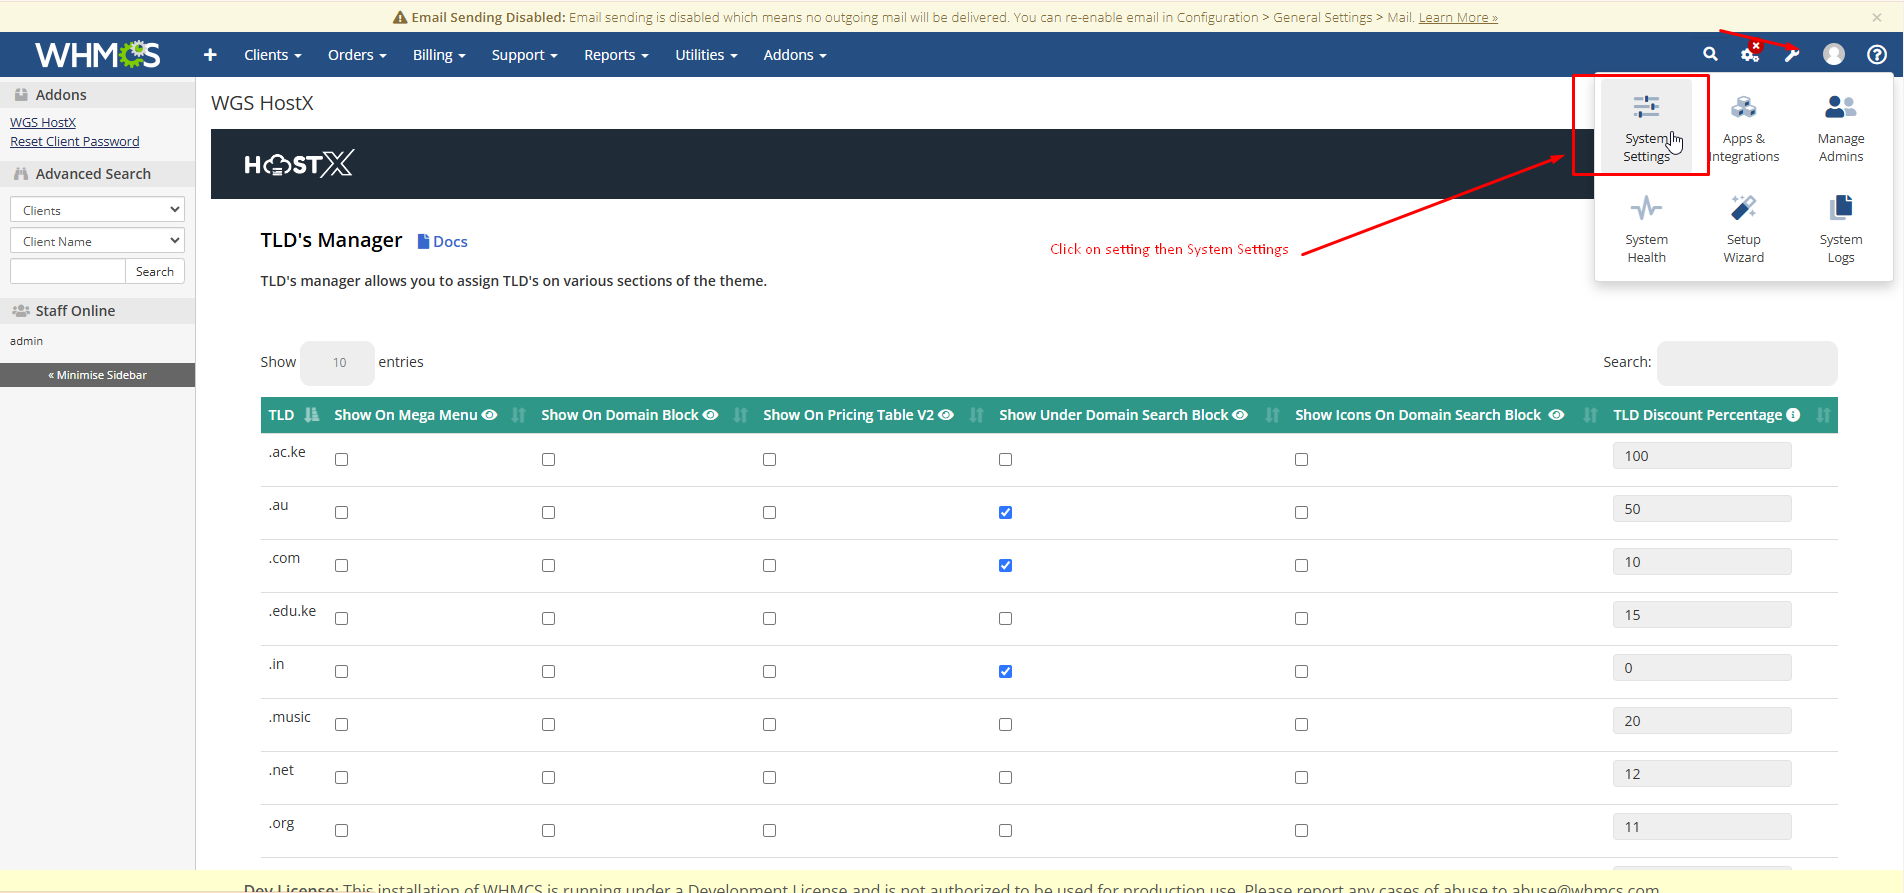Click the Minimise Sidebar button
This screenshot has height=893, width=1904.
coord(97,375)
